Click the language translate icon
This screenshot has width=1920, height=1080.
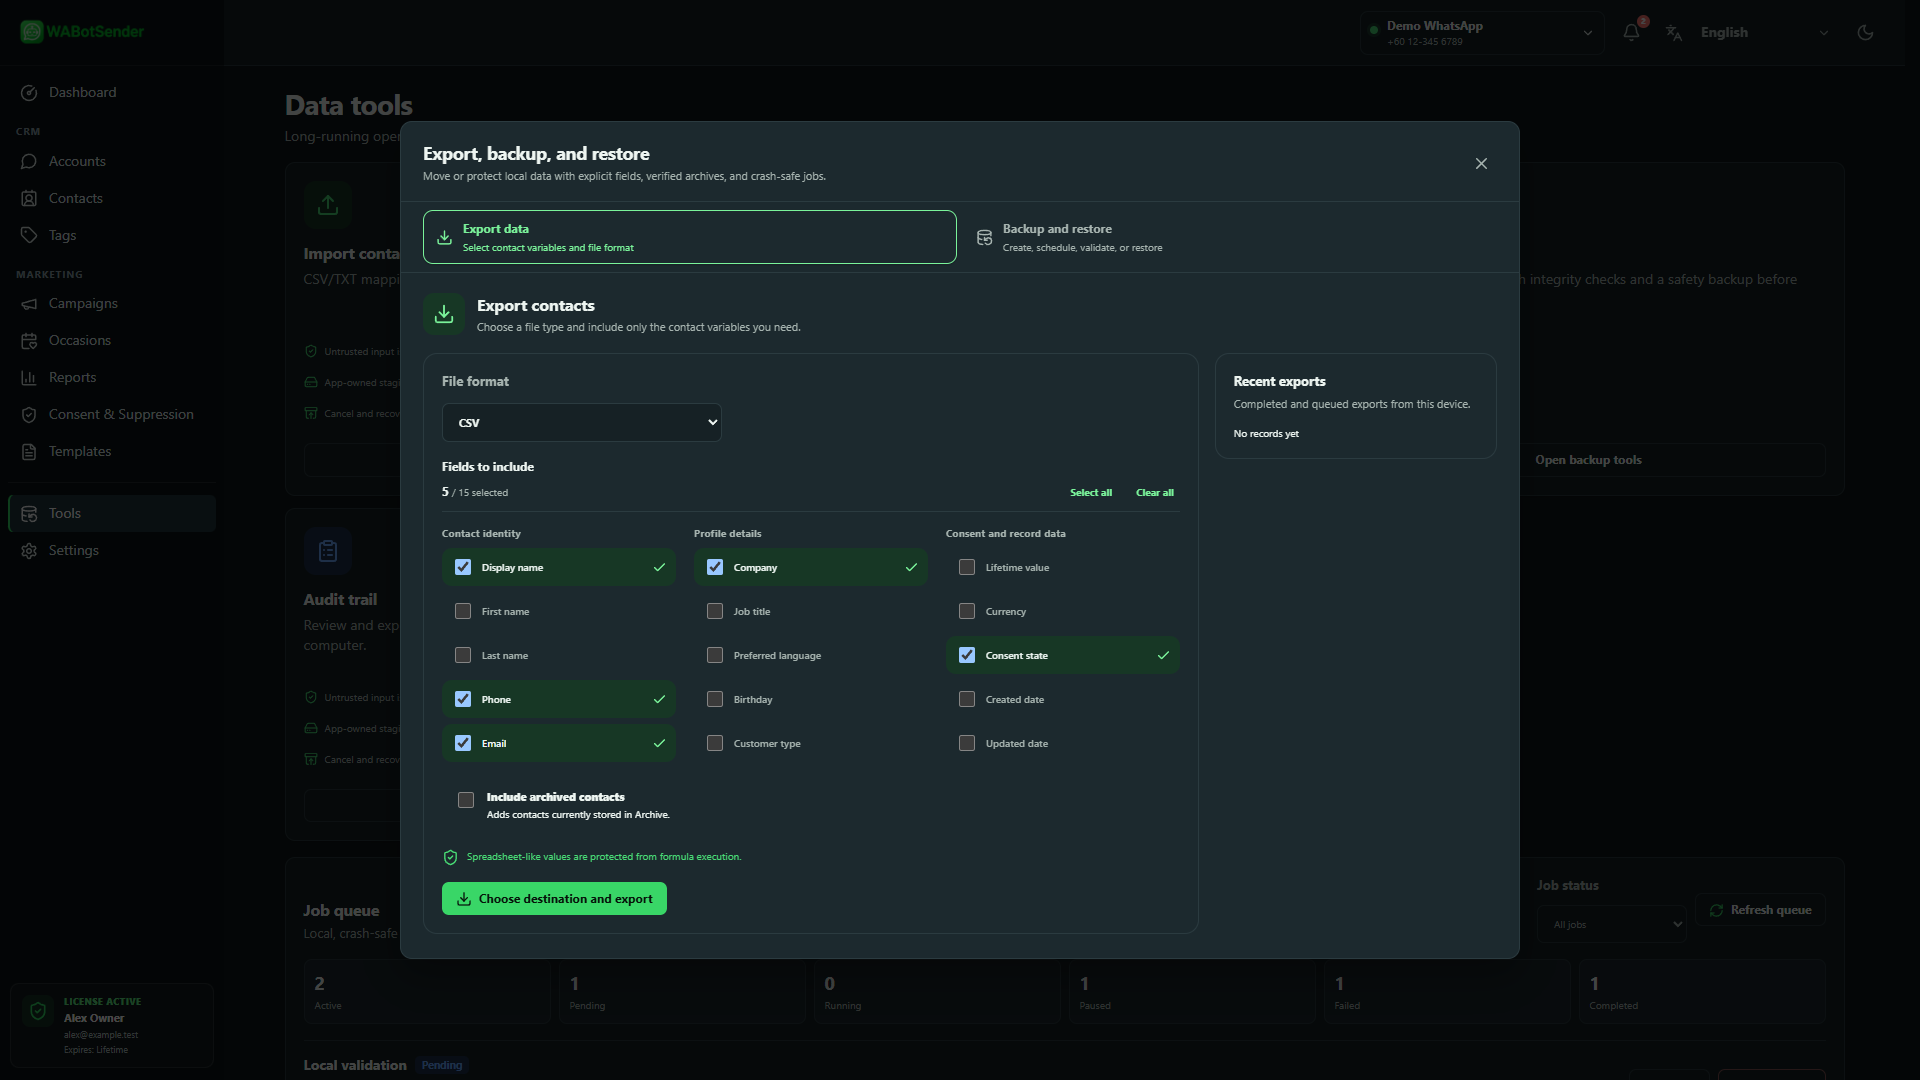pos(1674,32)
